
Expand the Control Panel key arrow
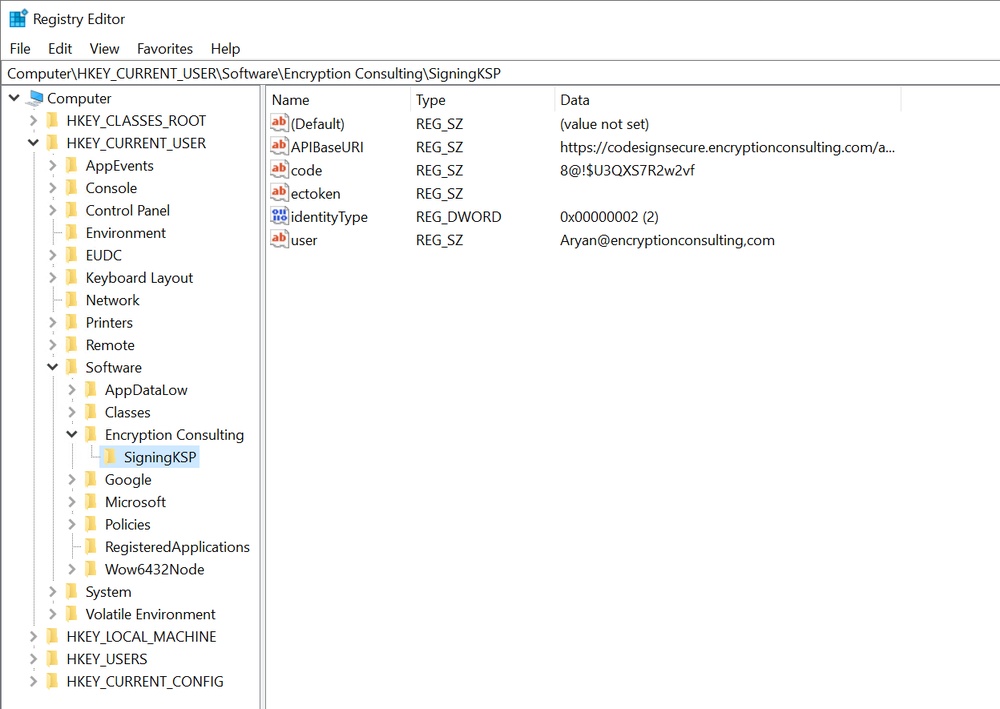point(52,210)
